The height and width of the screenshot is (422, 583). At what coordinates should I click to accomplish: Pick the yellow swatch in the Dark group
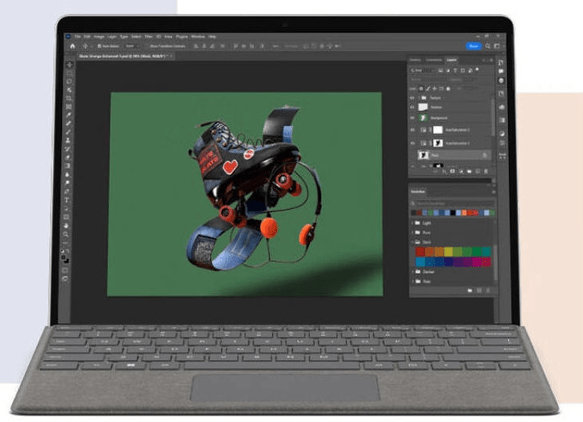tap(448, 252)
